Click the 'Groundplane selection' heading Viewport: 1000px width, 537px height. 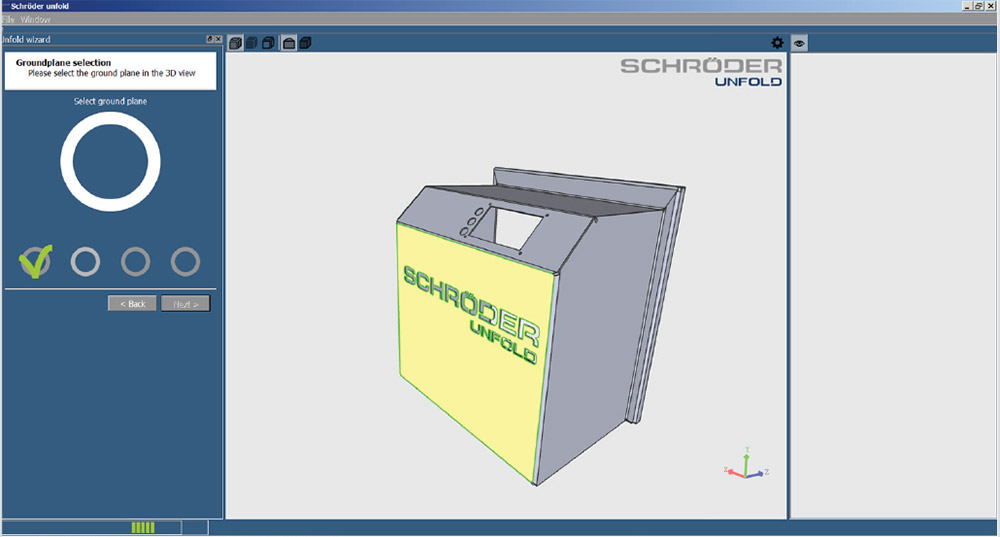[x=63, y=63]
